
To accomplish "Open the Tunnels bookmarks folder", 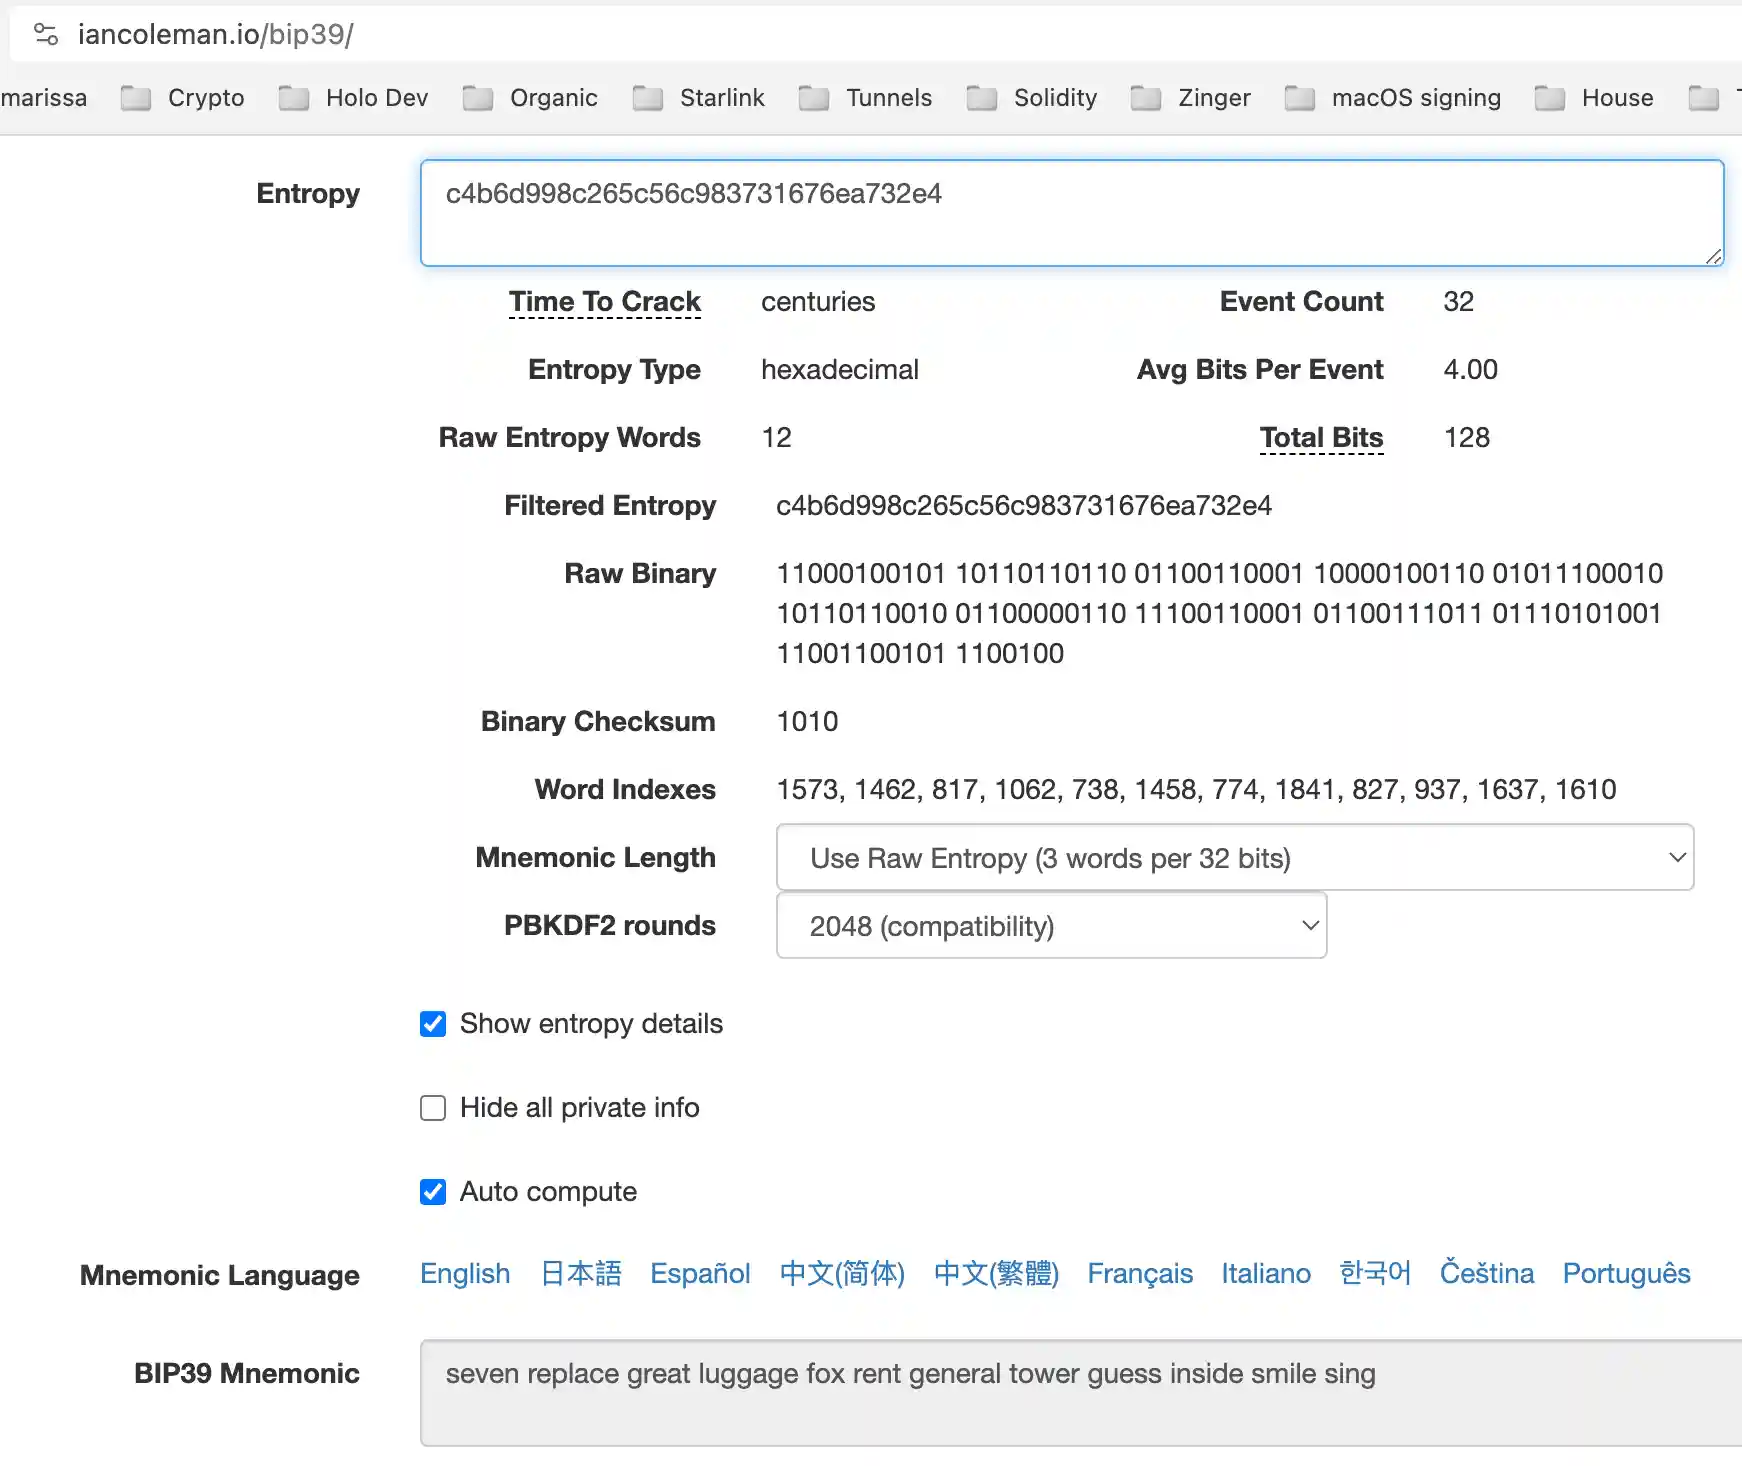I will click(866, 98).
